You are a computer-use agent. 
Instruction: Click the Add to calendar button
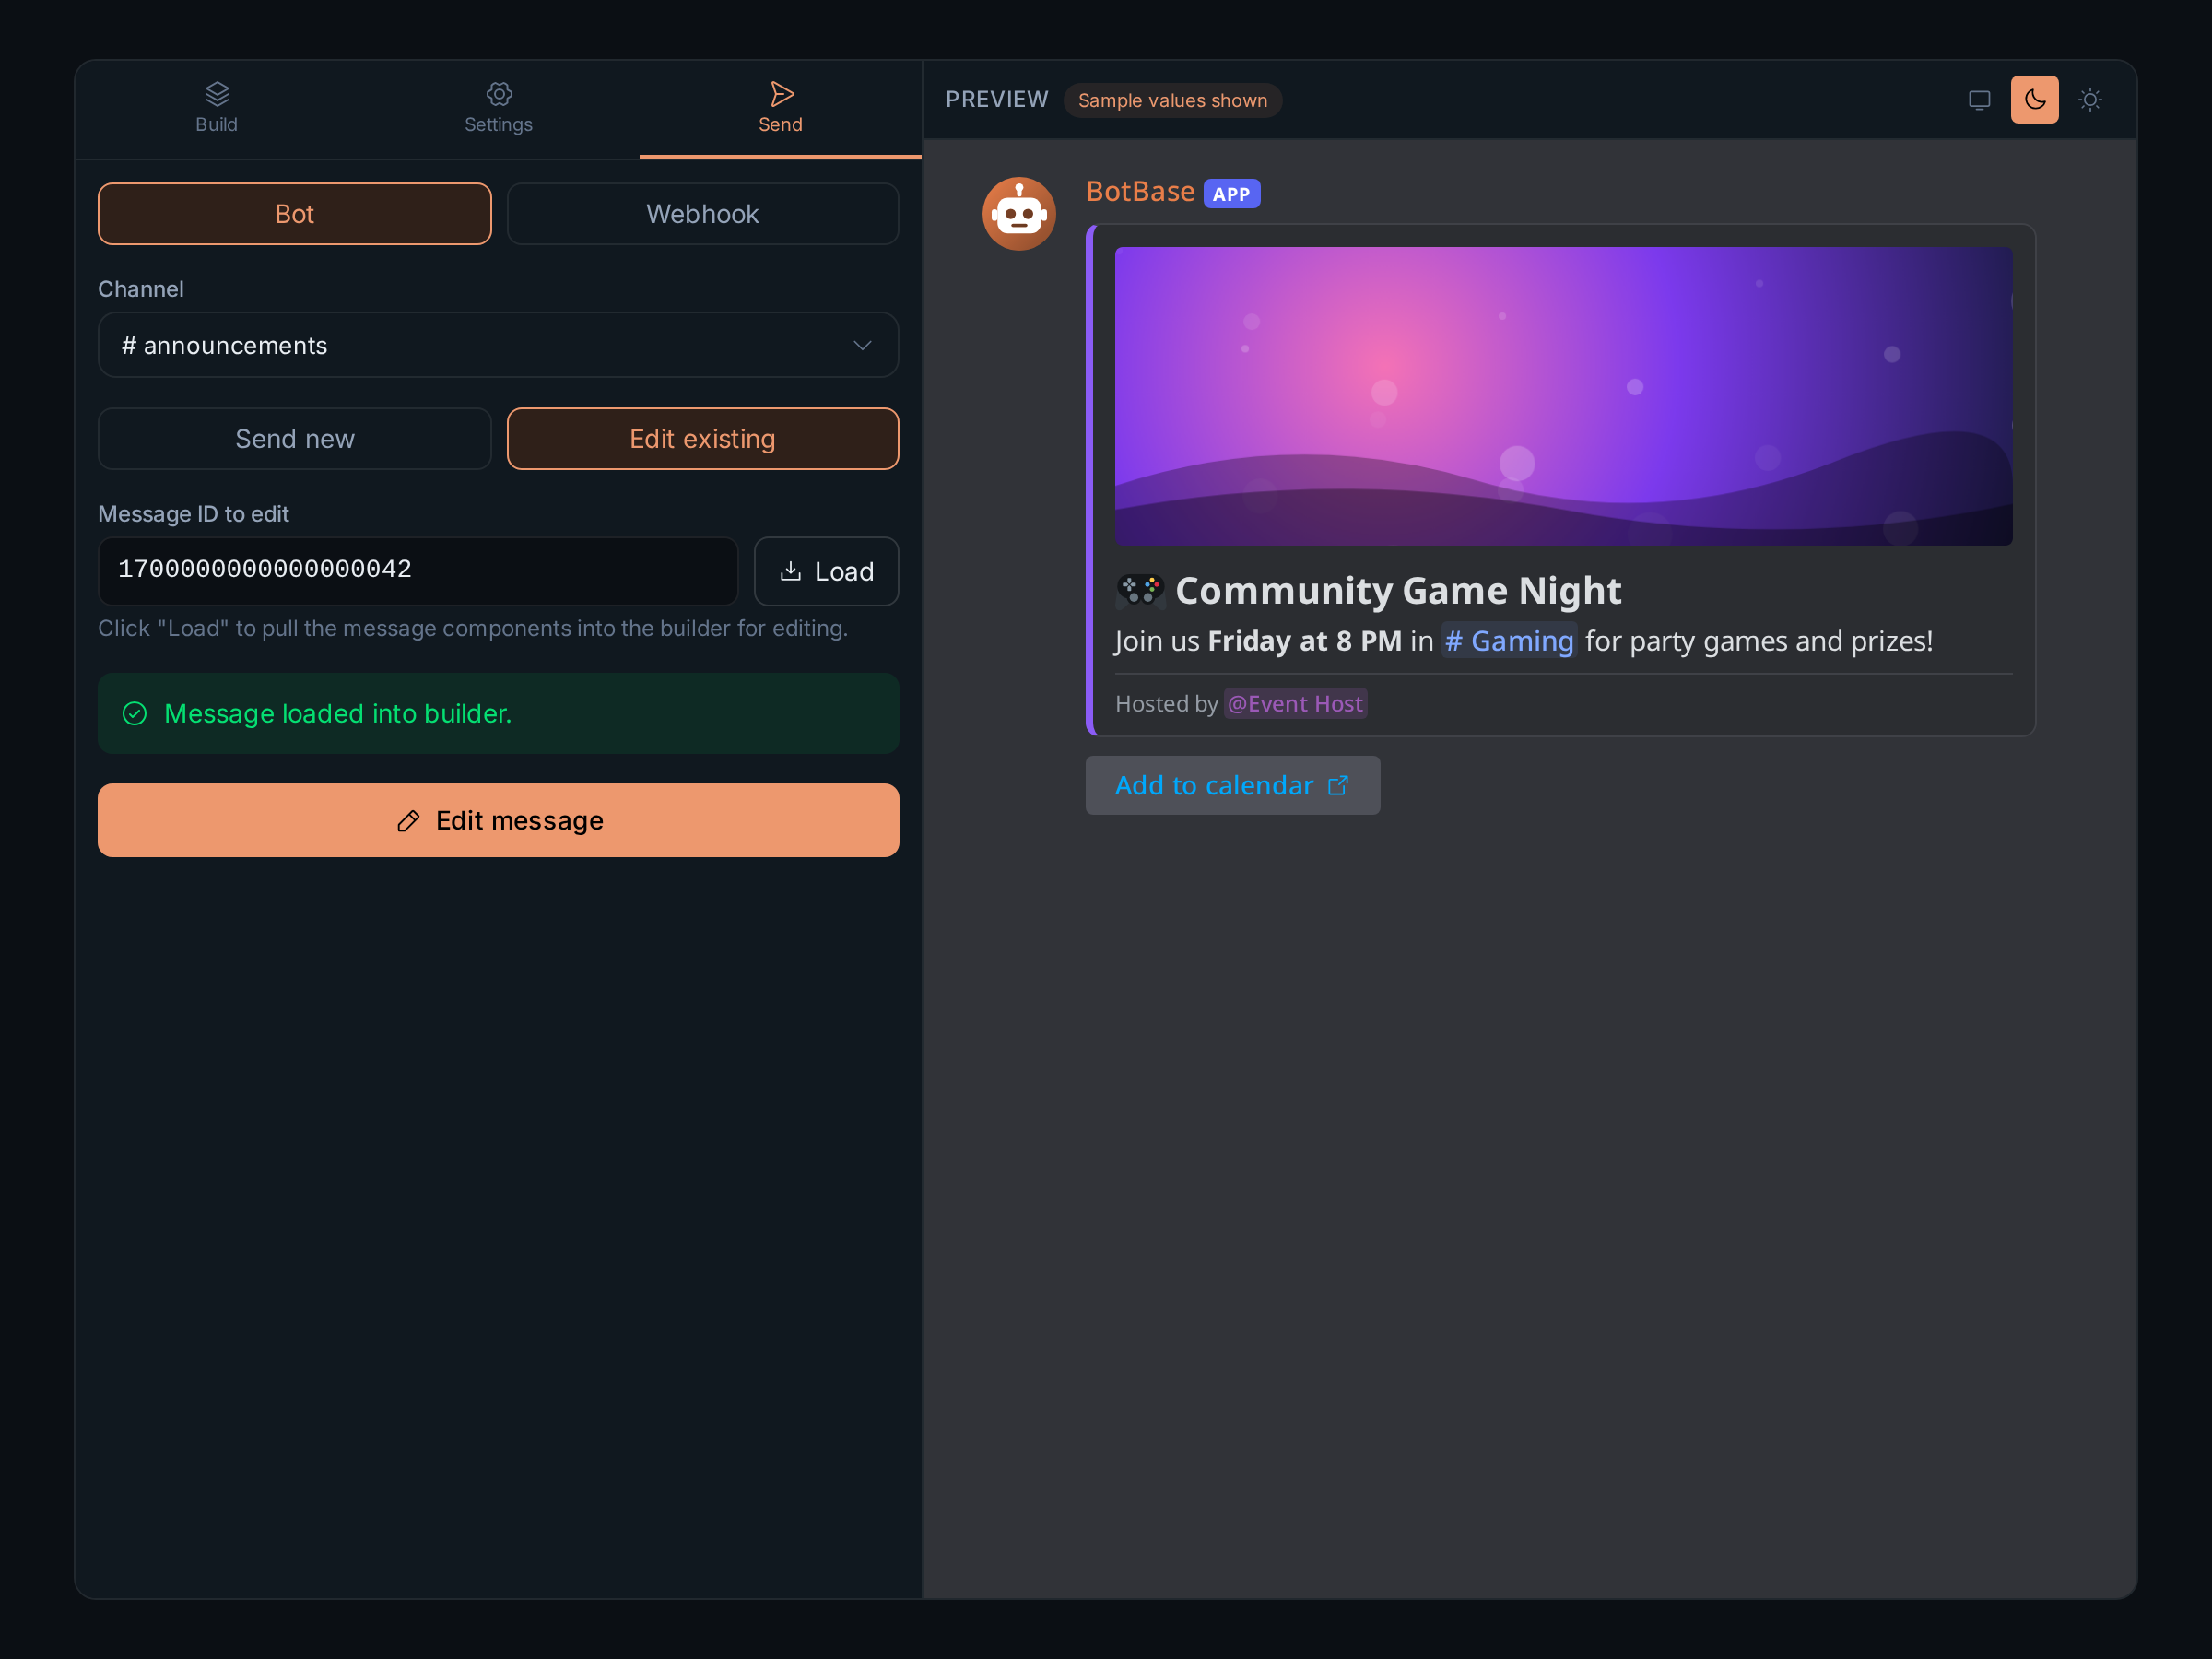[x=1232, y=785]
